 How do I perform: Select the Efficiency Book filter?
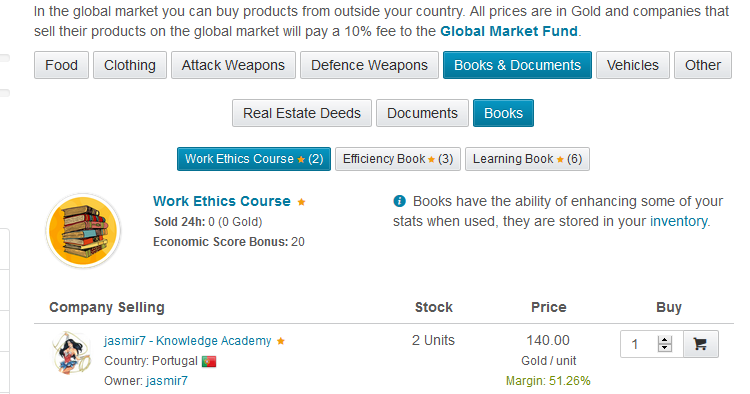click(x=398, y=159)
